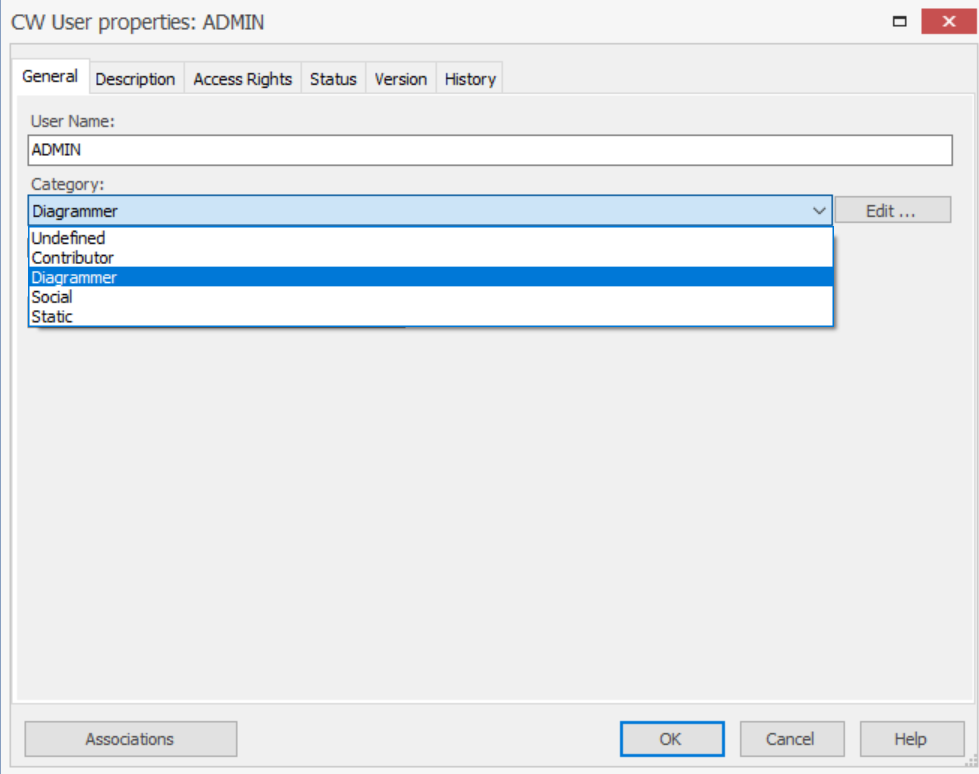Maximize the CW User properties window

(x=901, y=21)
